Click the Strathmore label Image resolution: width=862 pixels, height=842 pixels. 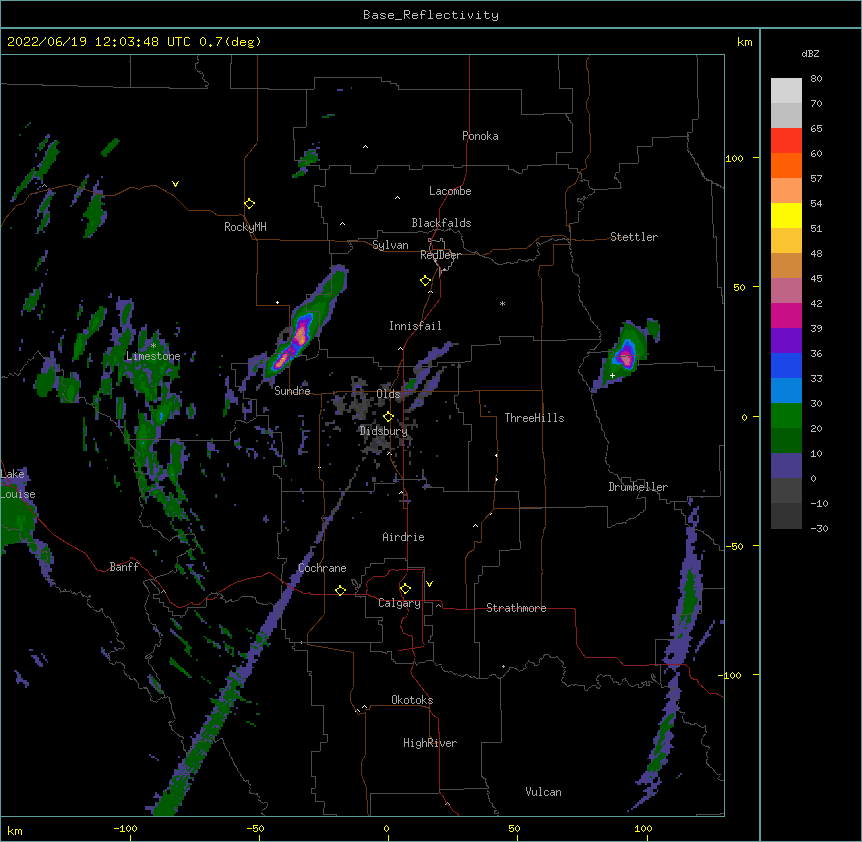(516, 608)
